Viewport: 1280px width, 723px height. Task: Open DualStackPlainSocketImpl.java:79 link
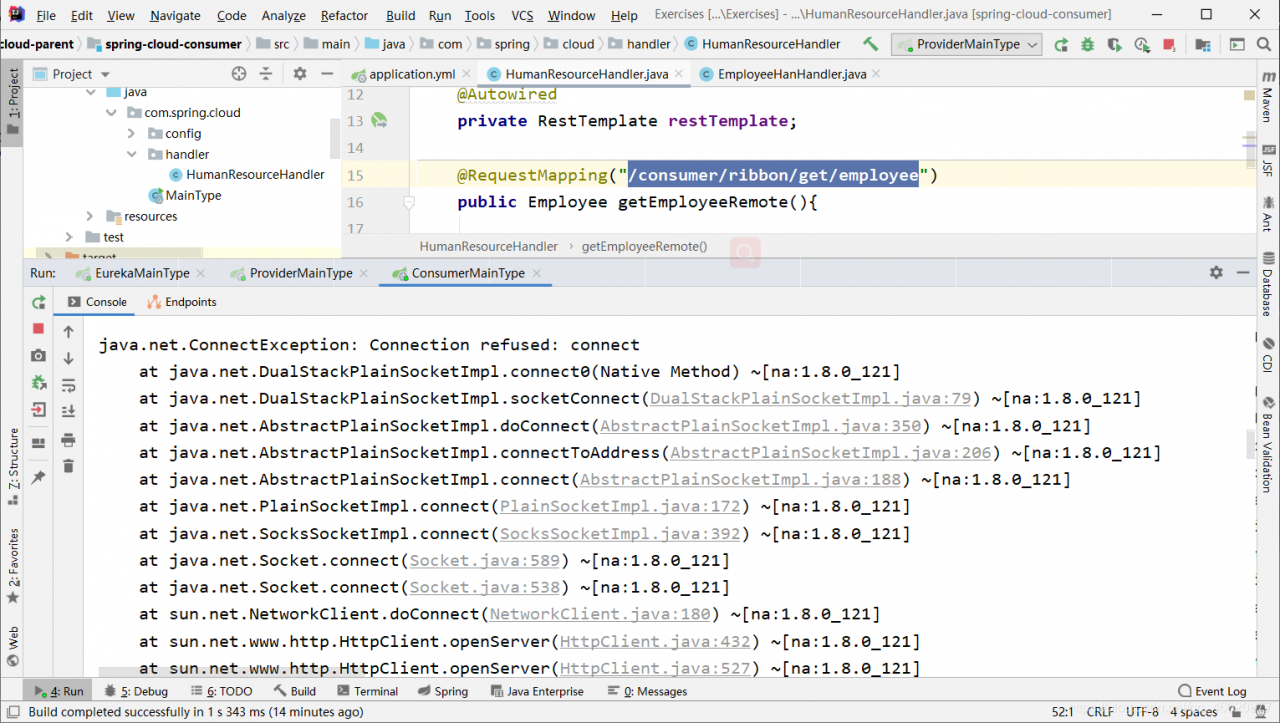click(811, 399)
